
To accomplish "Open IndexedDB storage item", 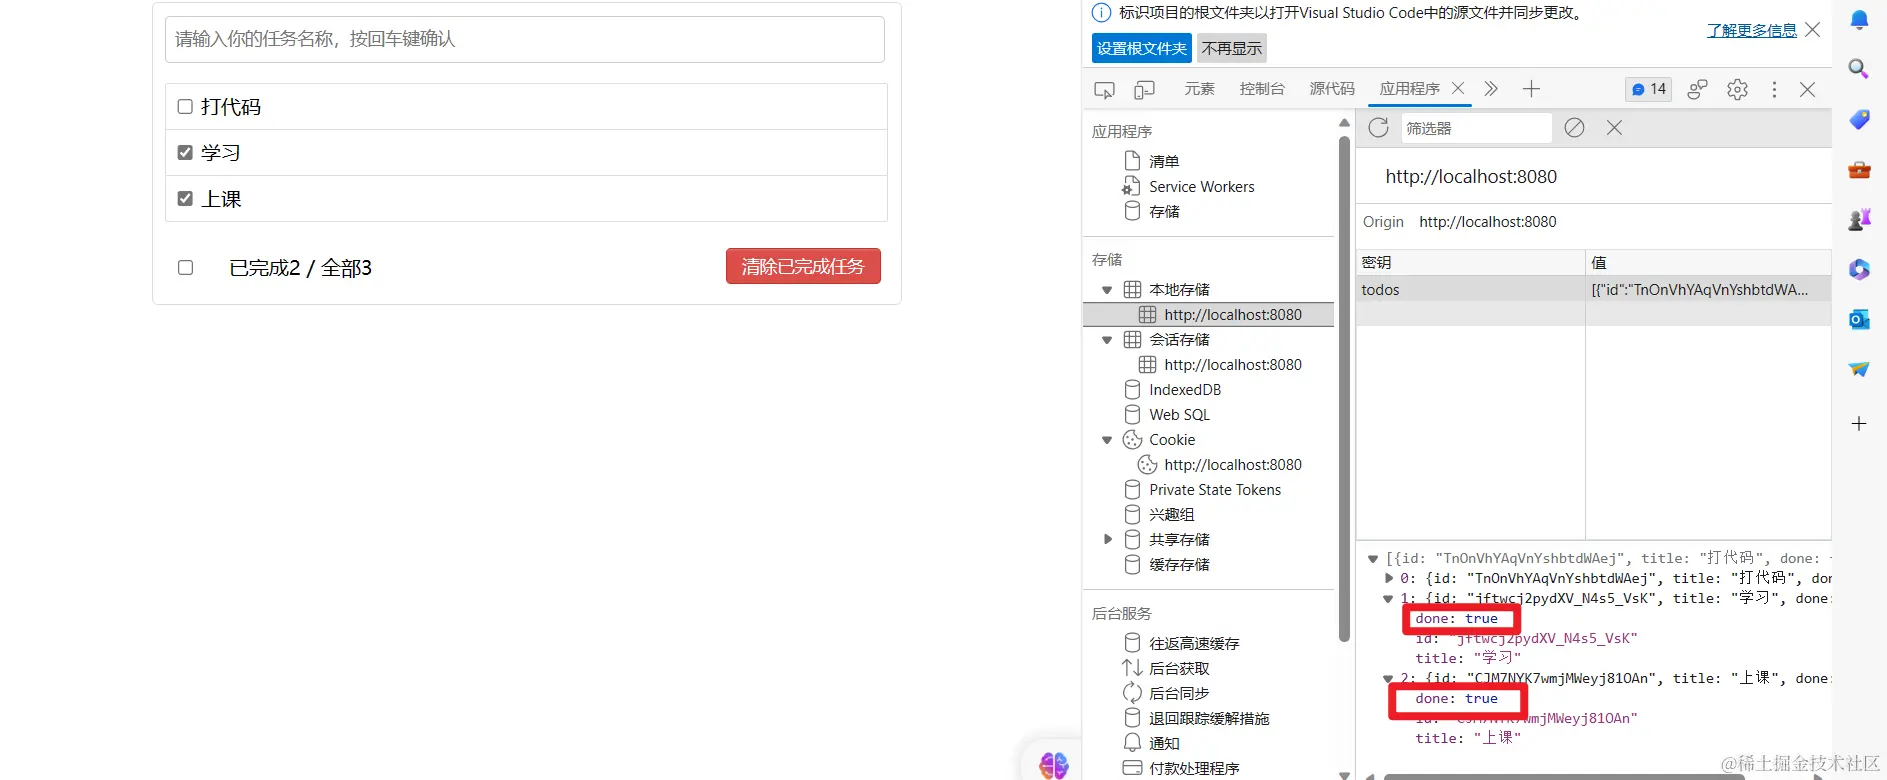I will [x=1184, y=390].
